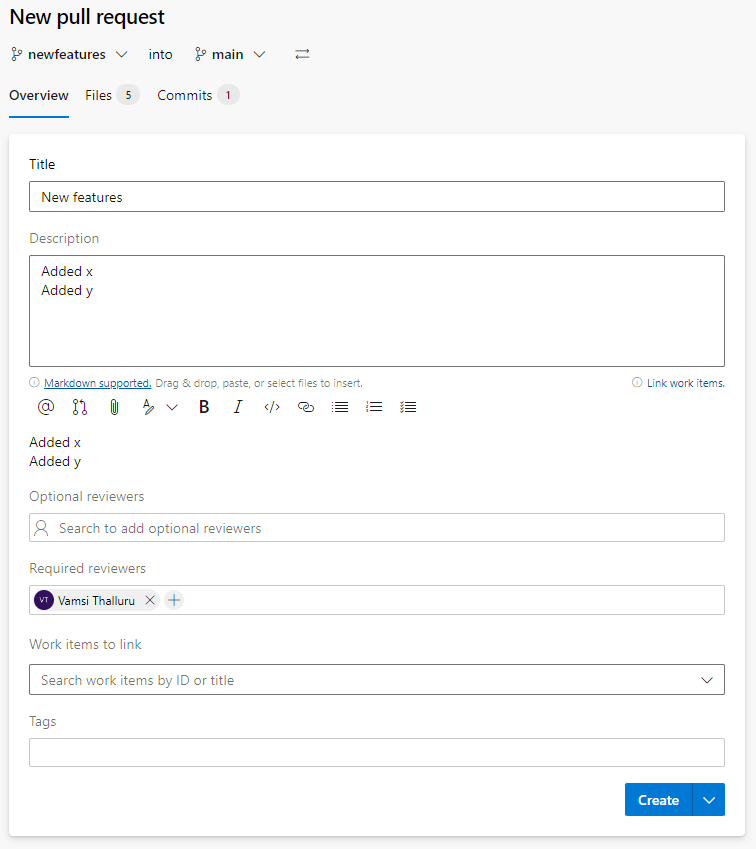Viewport: 756px width, 849px height.
Task: Insert a numbered list
Action: pos(374,407)
